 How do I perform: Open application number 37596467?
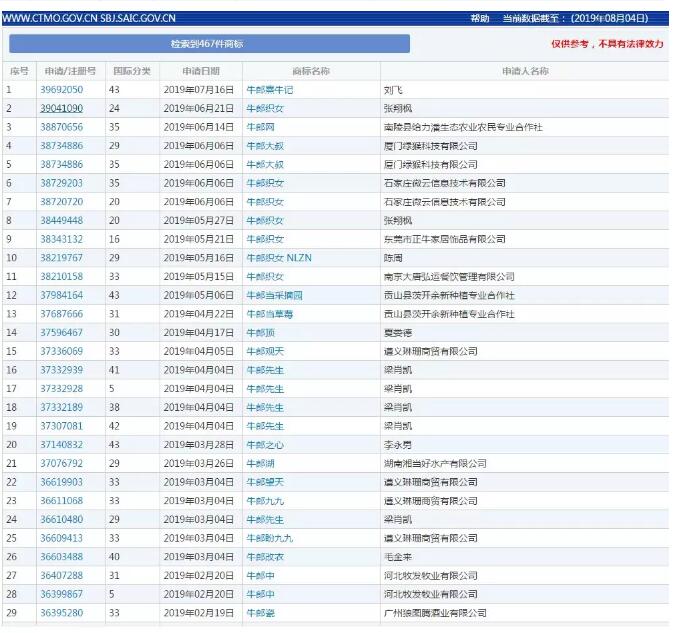click(x=62, y=332)
